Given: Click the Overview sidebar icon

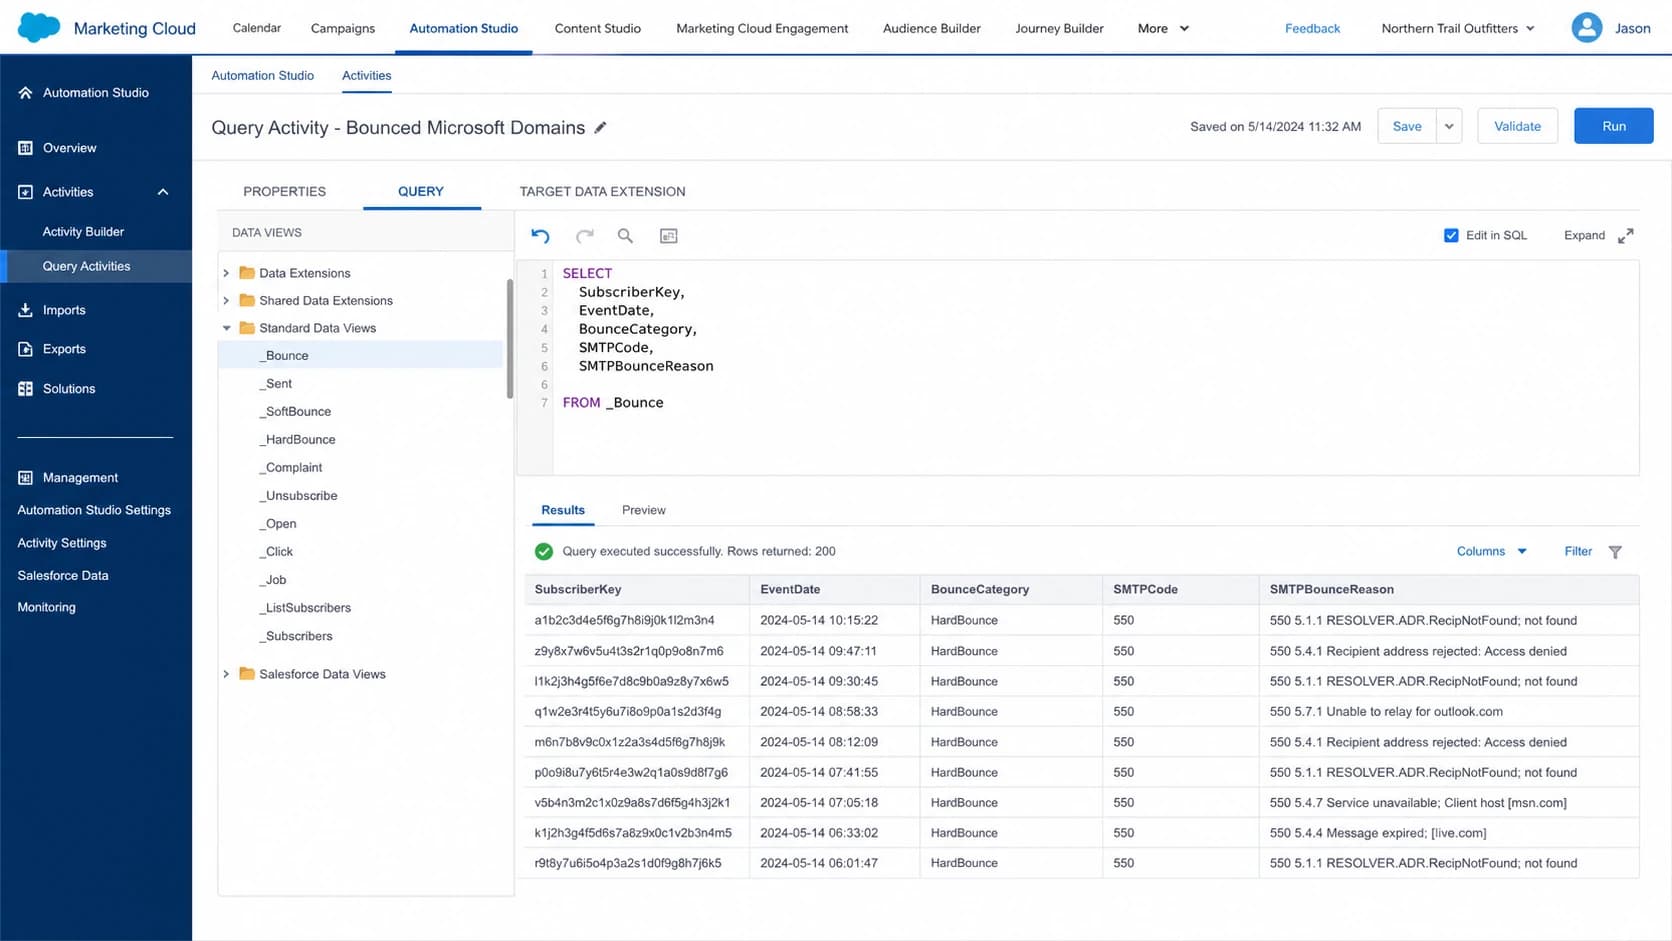Looking at the screenshot, I should (x=25, y=148).
